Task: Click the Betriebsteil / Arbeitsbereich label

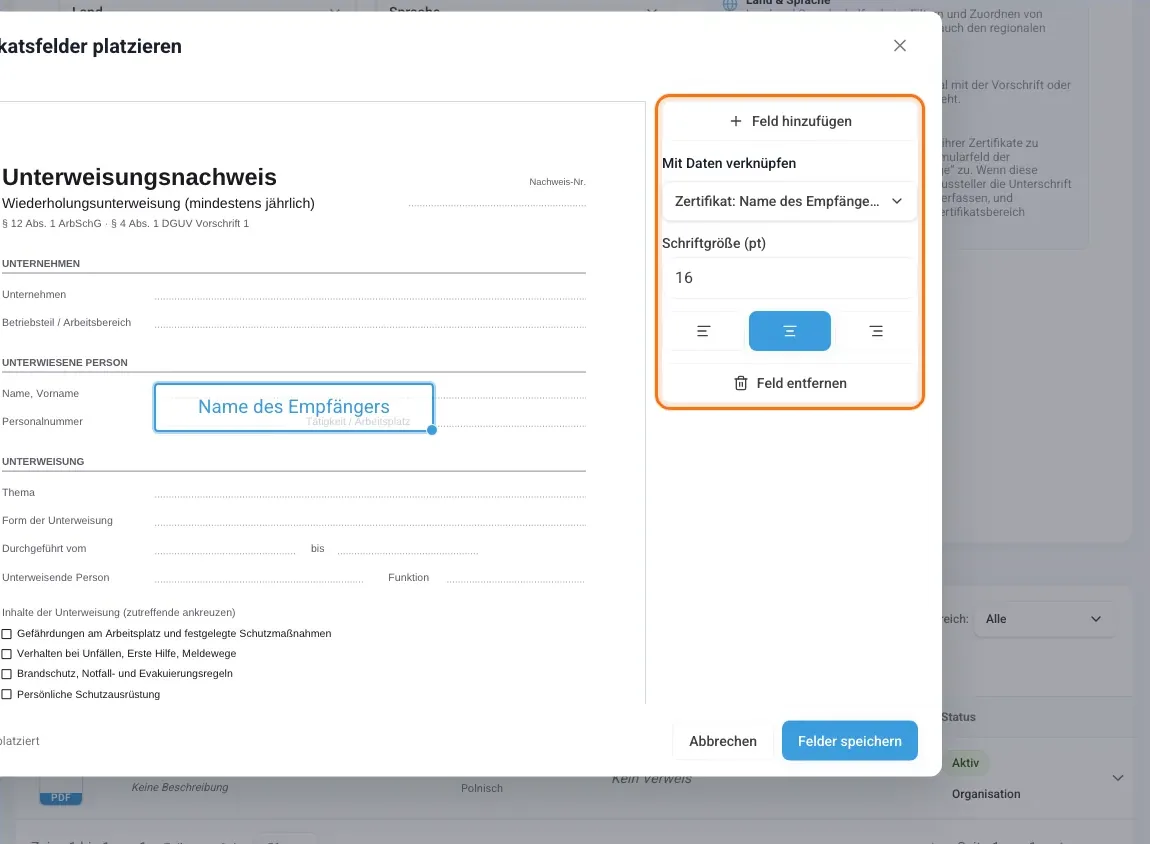Action: coord(67,323)
